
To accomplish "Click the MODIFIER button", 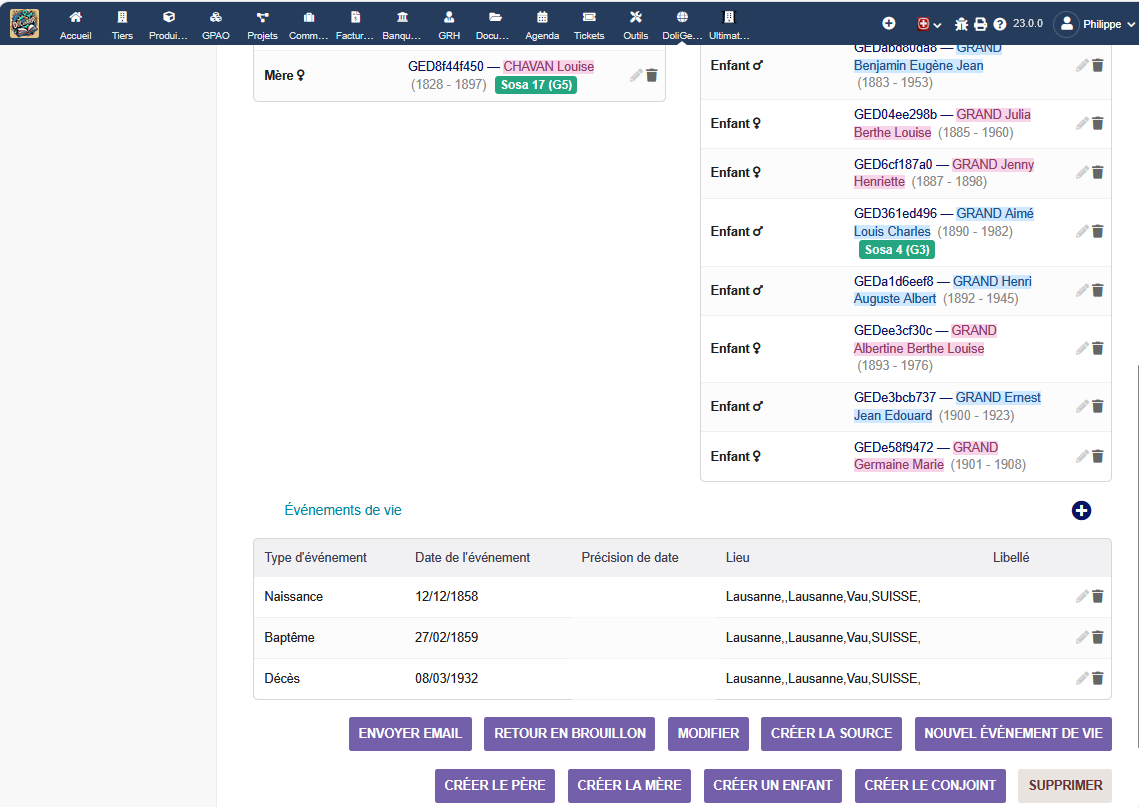I will 708,733.
